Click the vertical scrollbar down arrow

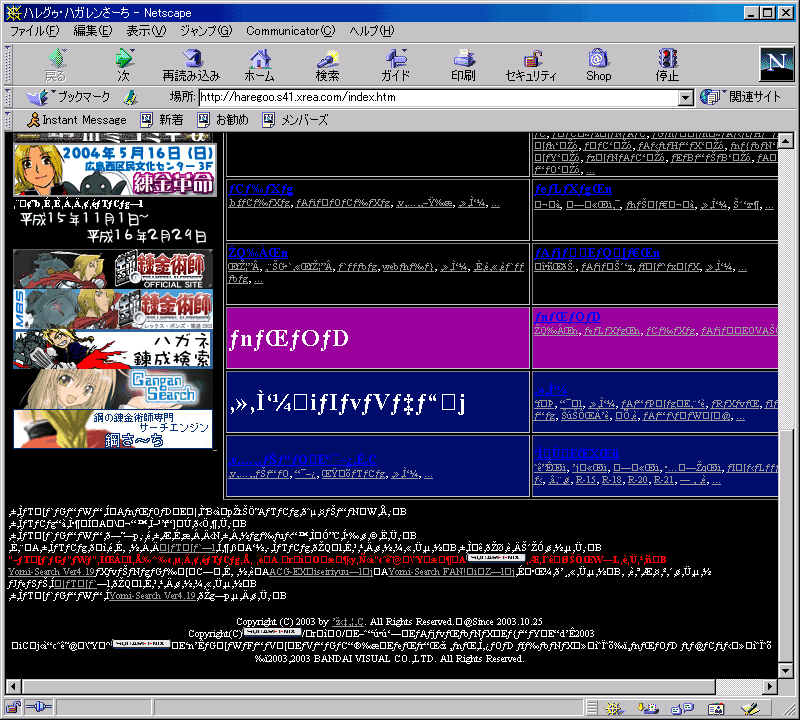(786, 670)
